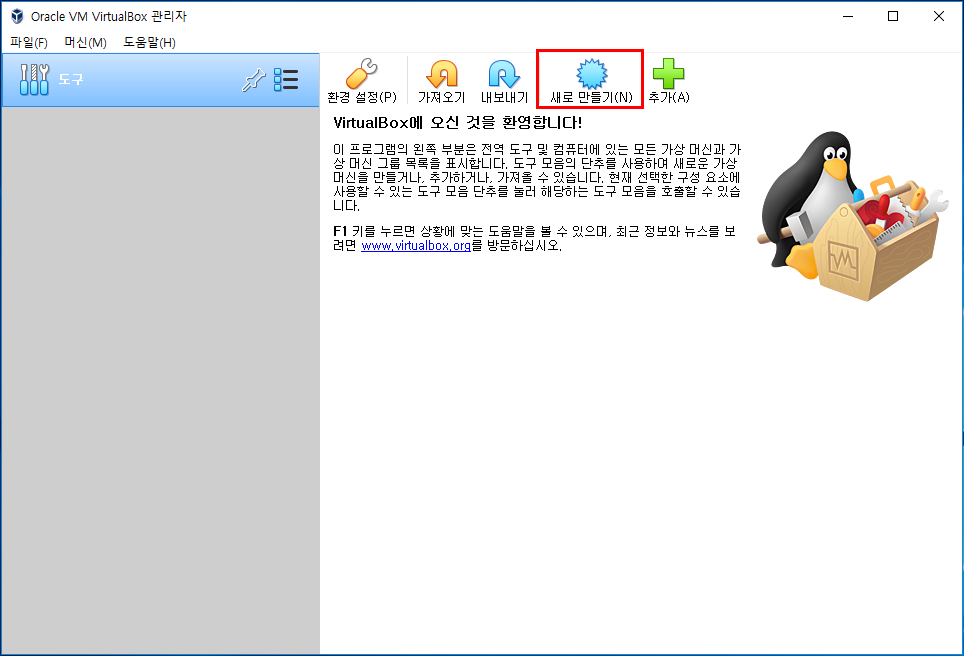Visit the www.virtualbox.org link
The image size is (964, 656).
(x=416, y=246)
